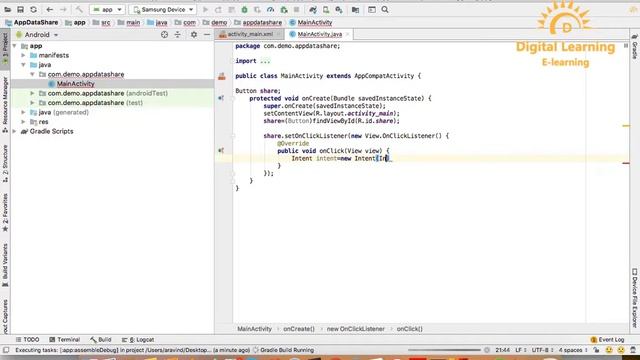The height and width of the screenshot is (360, 640).
Task: Open the Structure side tab
Action: tap(5, 164)
